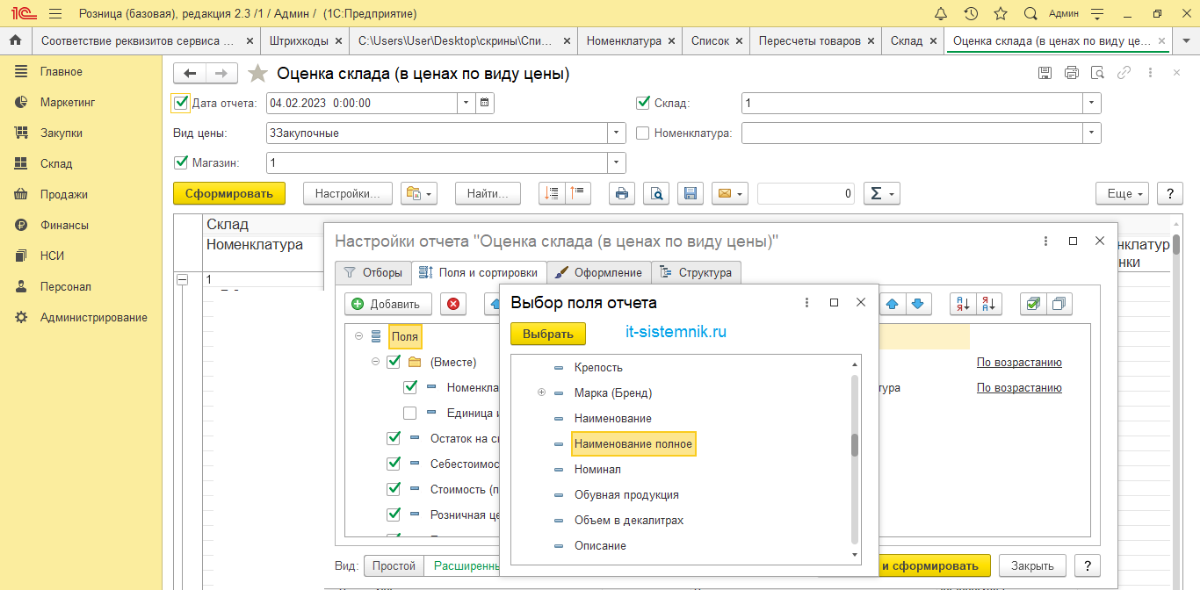The height and width of the screenshot is (590, 1200).
Task: Open the Еще dropdown menu
Action: pos(1120,194)
